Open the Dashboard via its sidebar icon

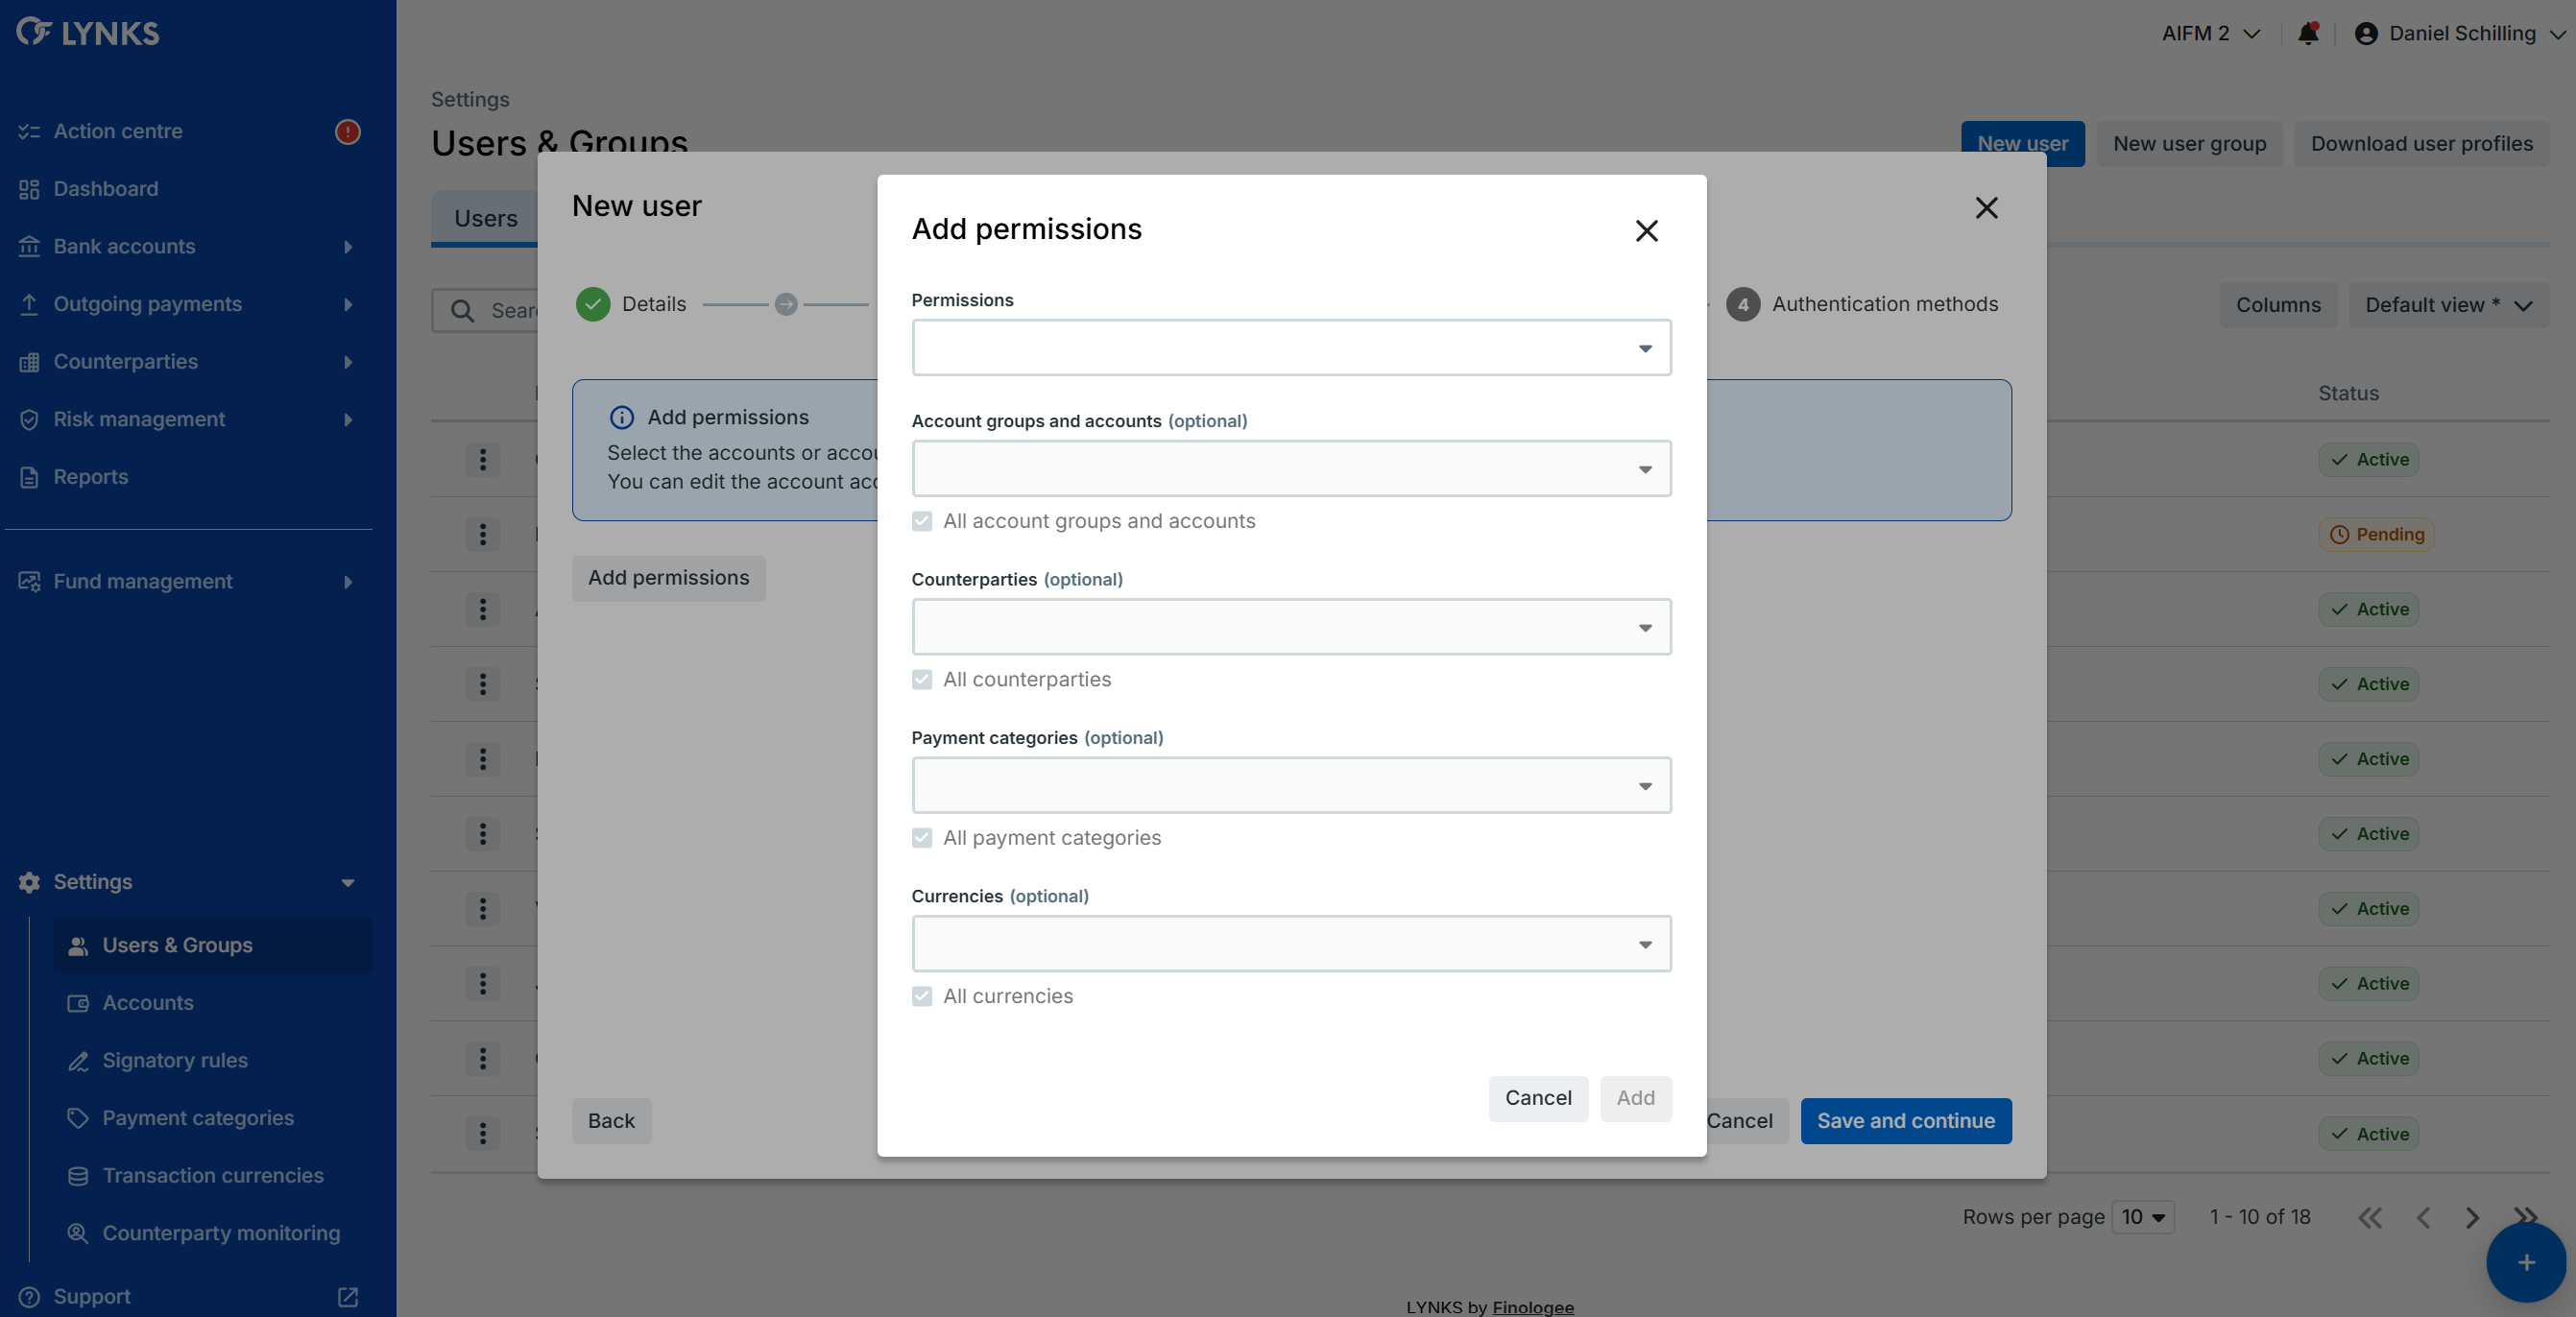(x=29, y=189)
